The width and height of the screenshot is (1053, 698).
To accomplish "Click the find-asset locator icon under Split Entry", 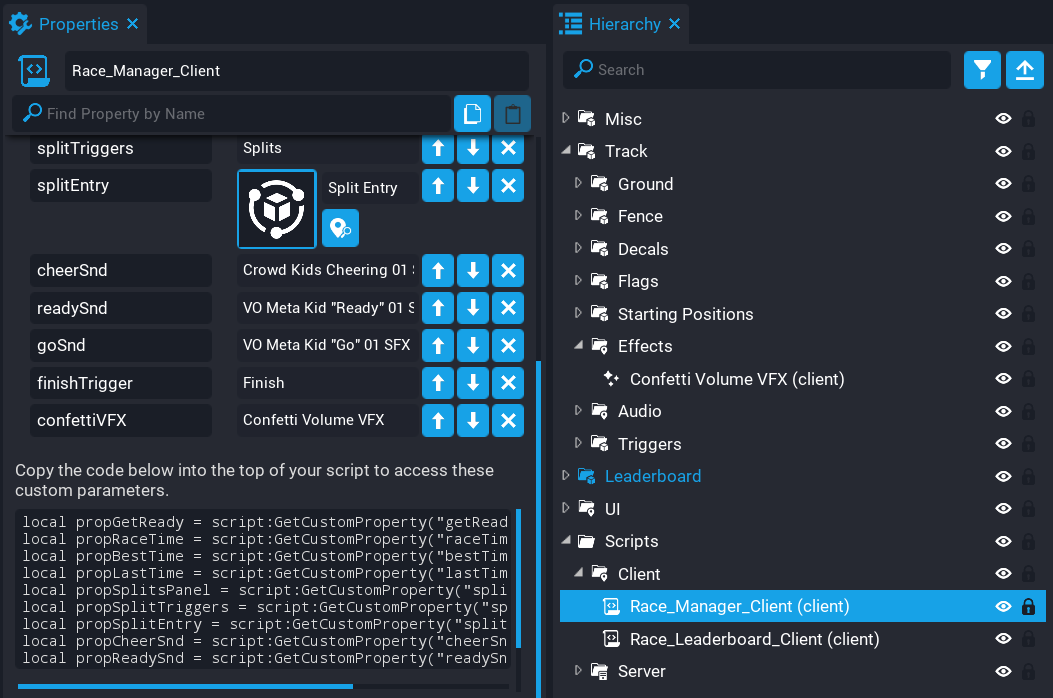I will click(x=340, y=228).
